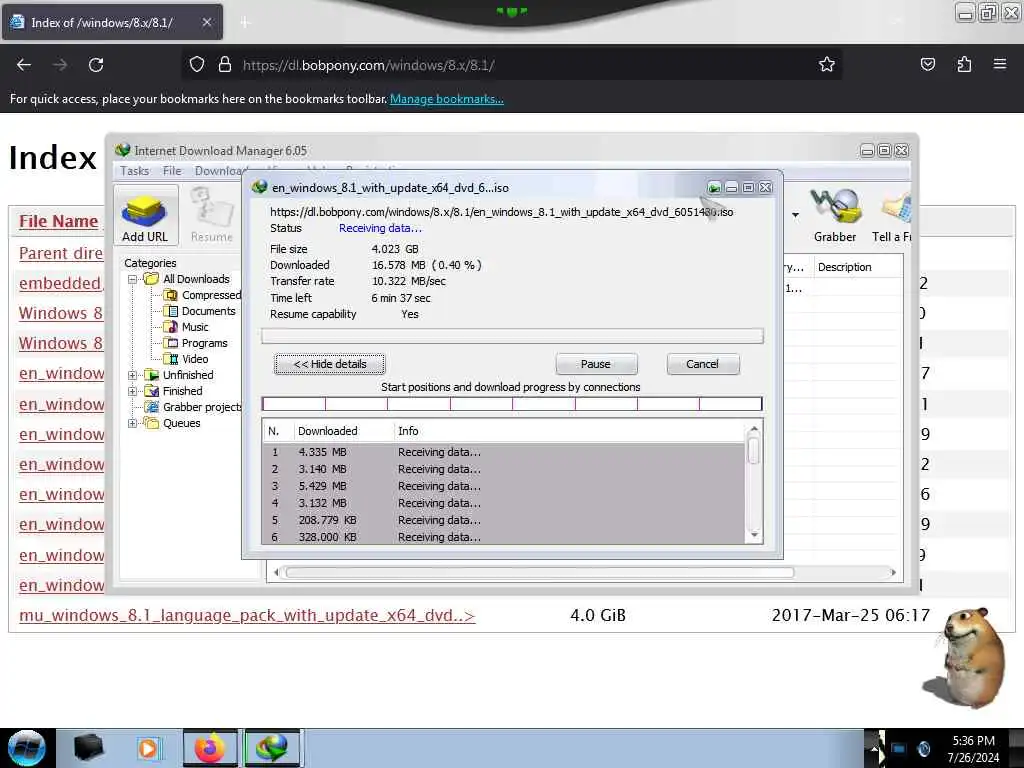
Task: Open the Windows Start button
Action: pos(27,748)
